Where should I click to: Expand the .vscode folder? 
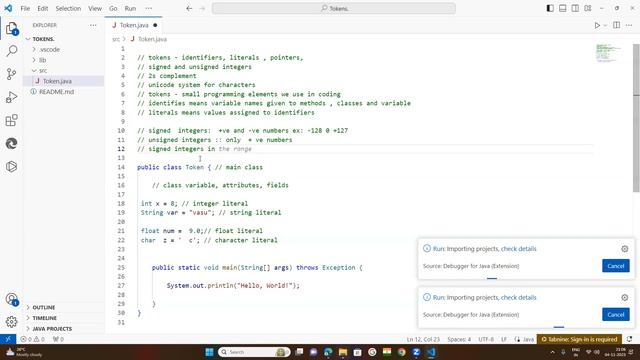(50, 49)
